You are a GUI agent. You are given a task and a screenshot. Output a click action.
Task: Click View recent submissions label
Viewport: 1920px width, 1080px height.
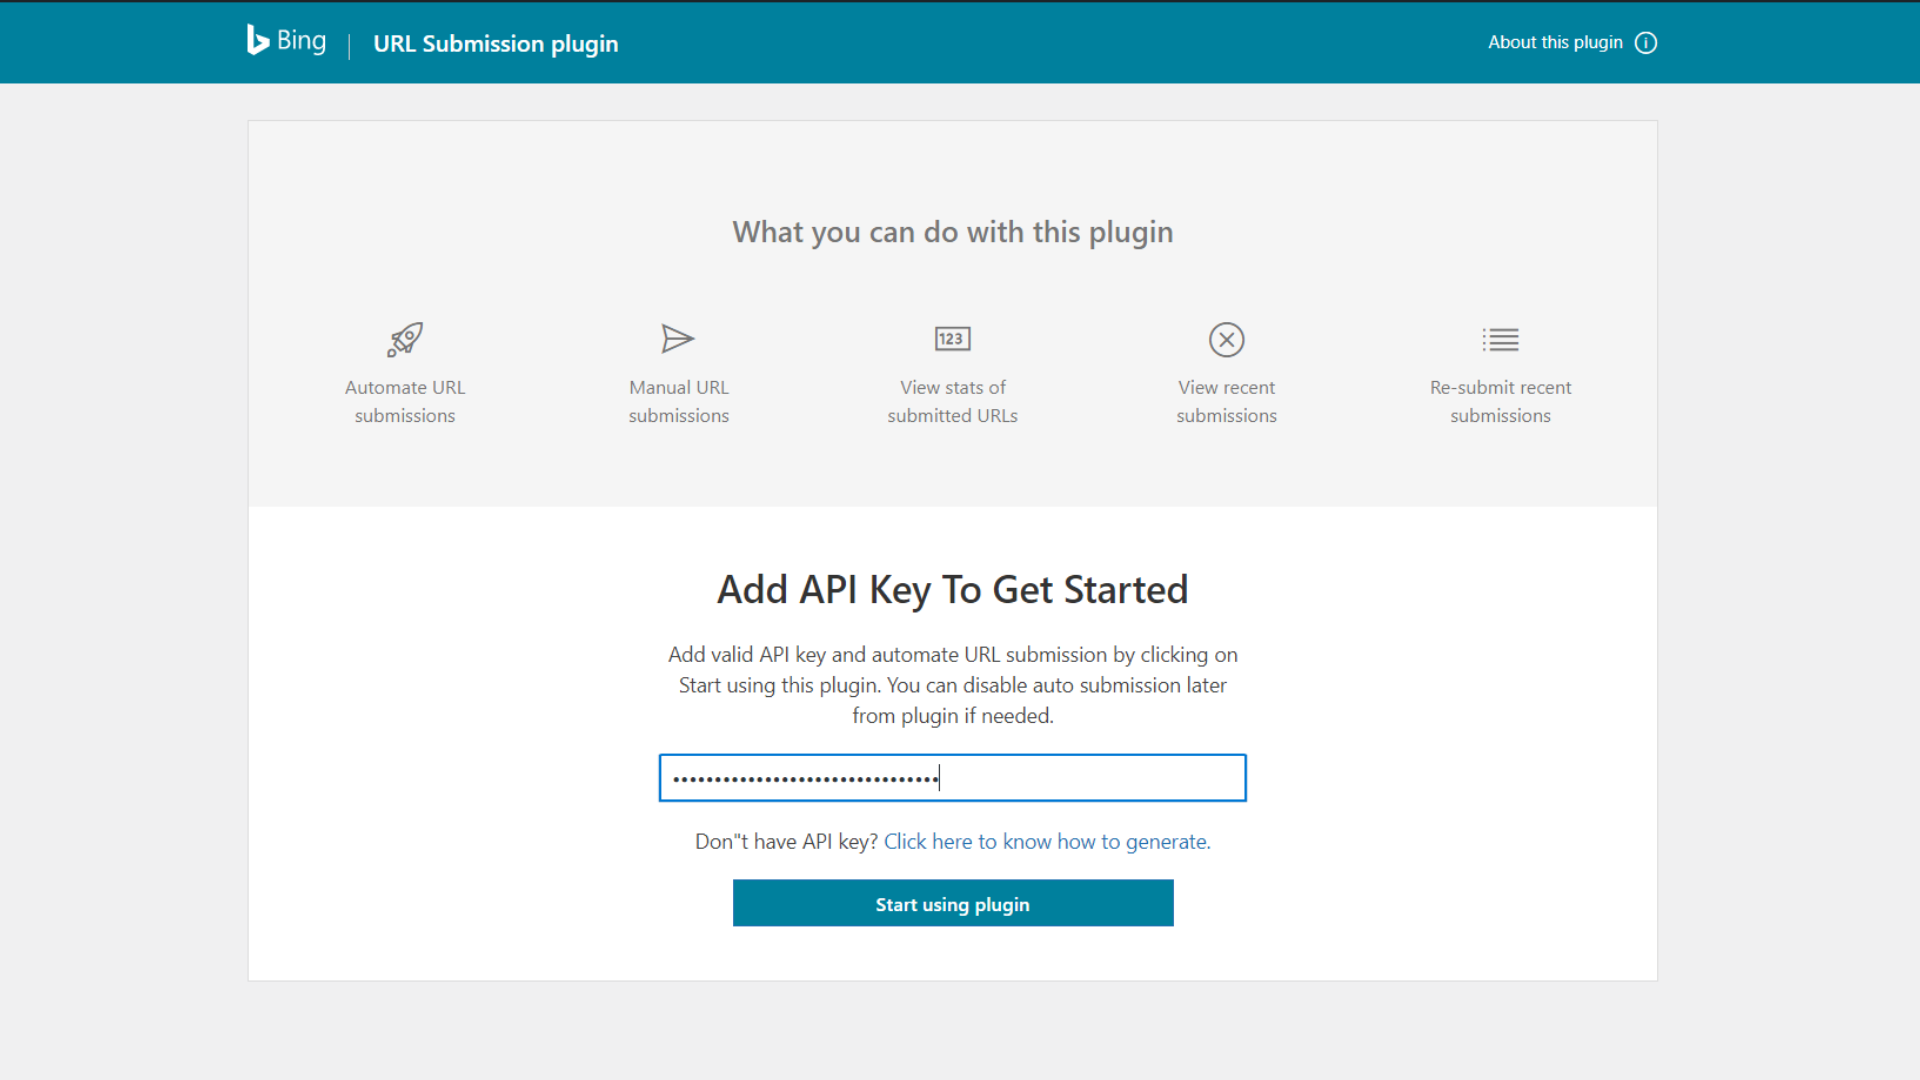click(1226, 401)
